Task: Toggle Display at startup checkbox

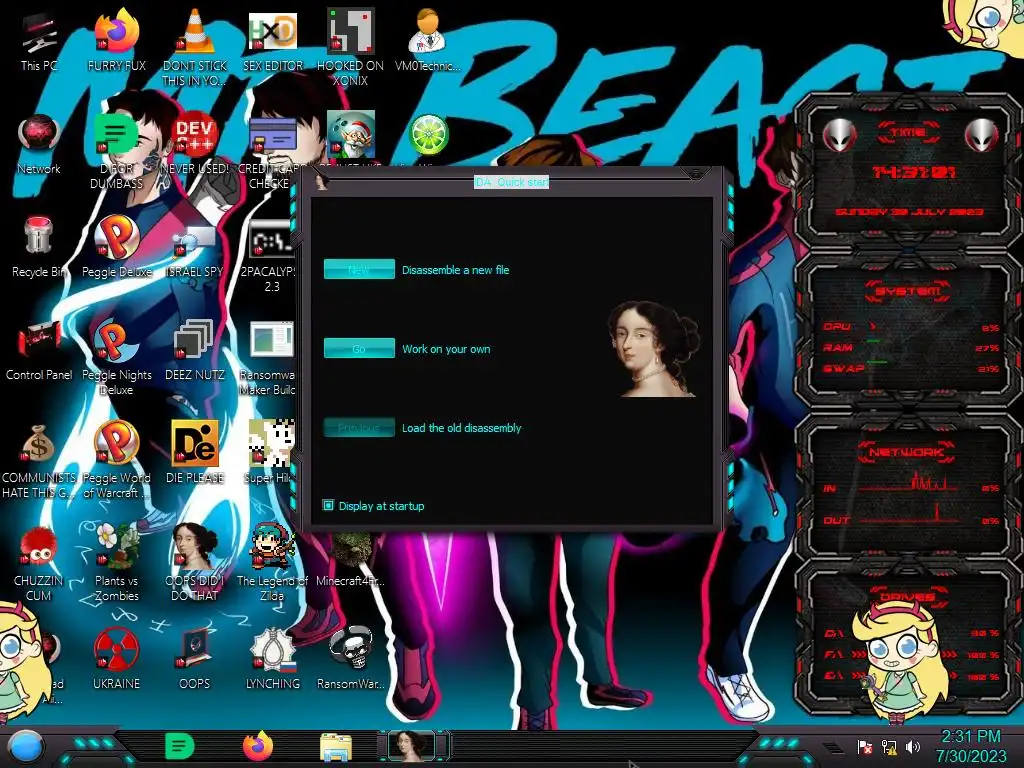Action: [x=328, y=505]
